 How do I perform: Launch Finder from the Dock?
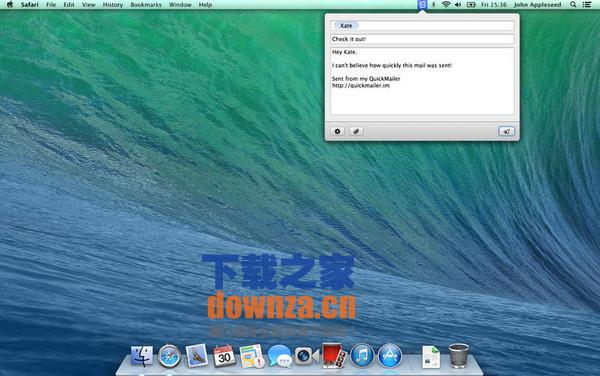pyautogui.click(x=142, y=356)
